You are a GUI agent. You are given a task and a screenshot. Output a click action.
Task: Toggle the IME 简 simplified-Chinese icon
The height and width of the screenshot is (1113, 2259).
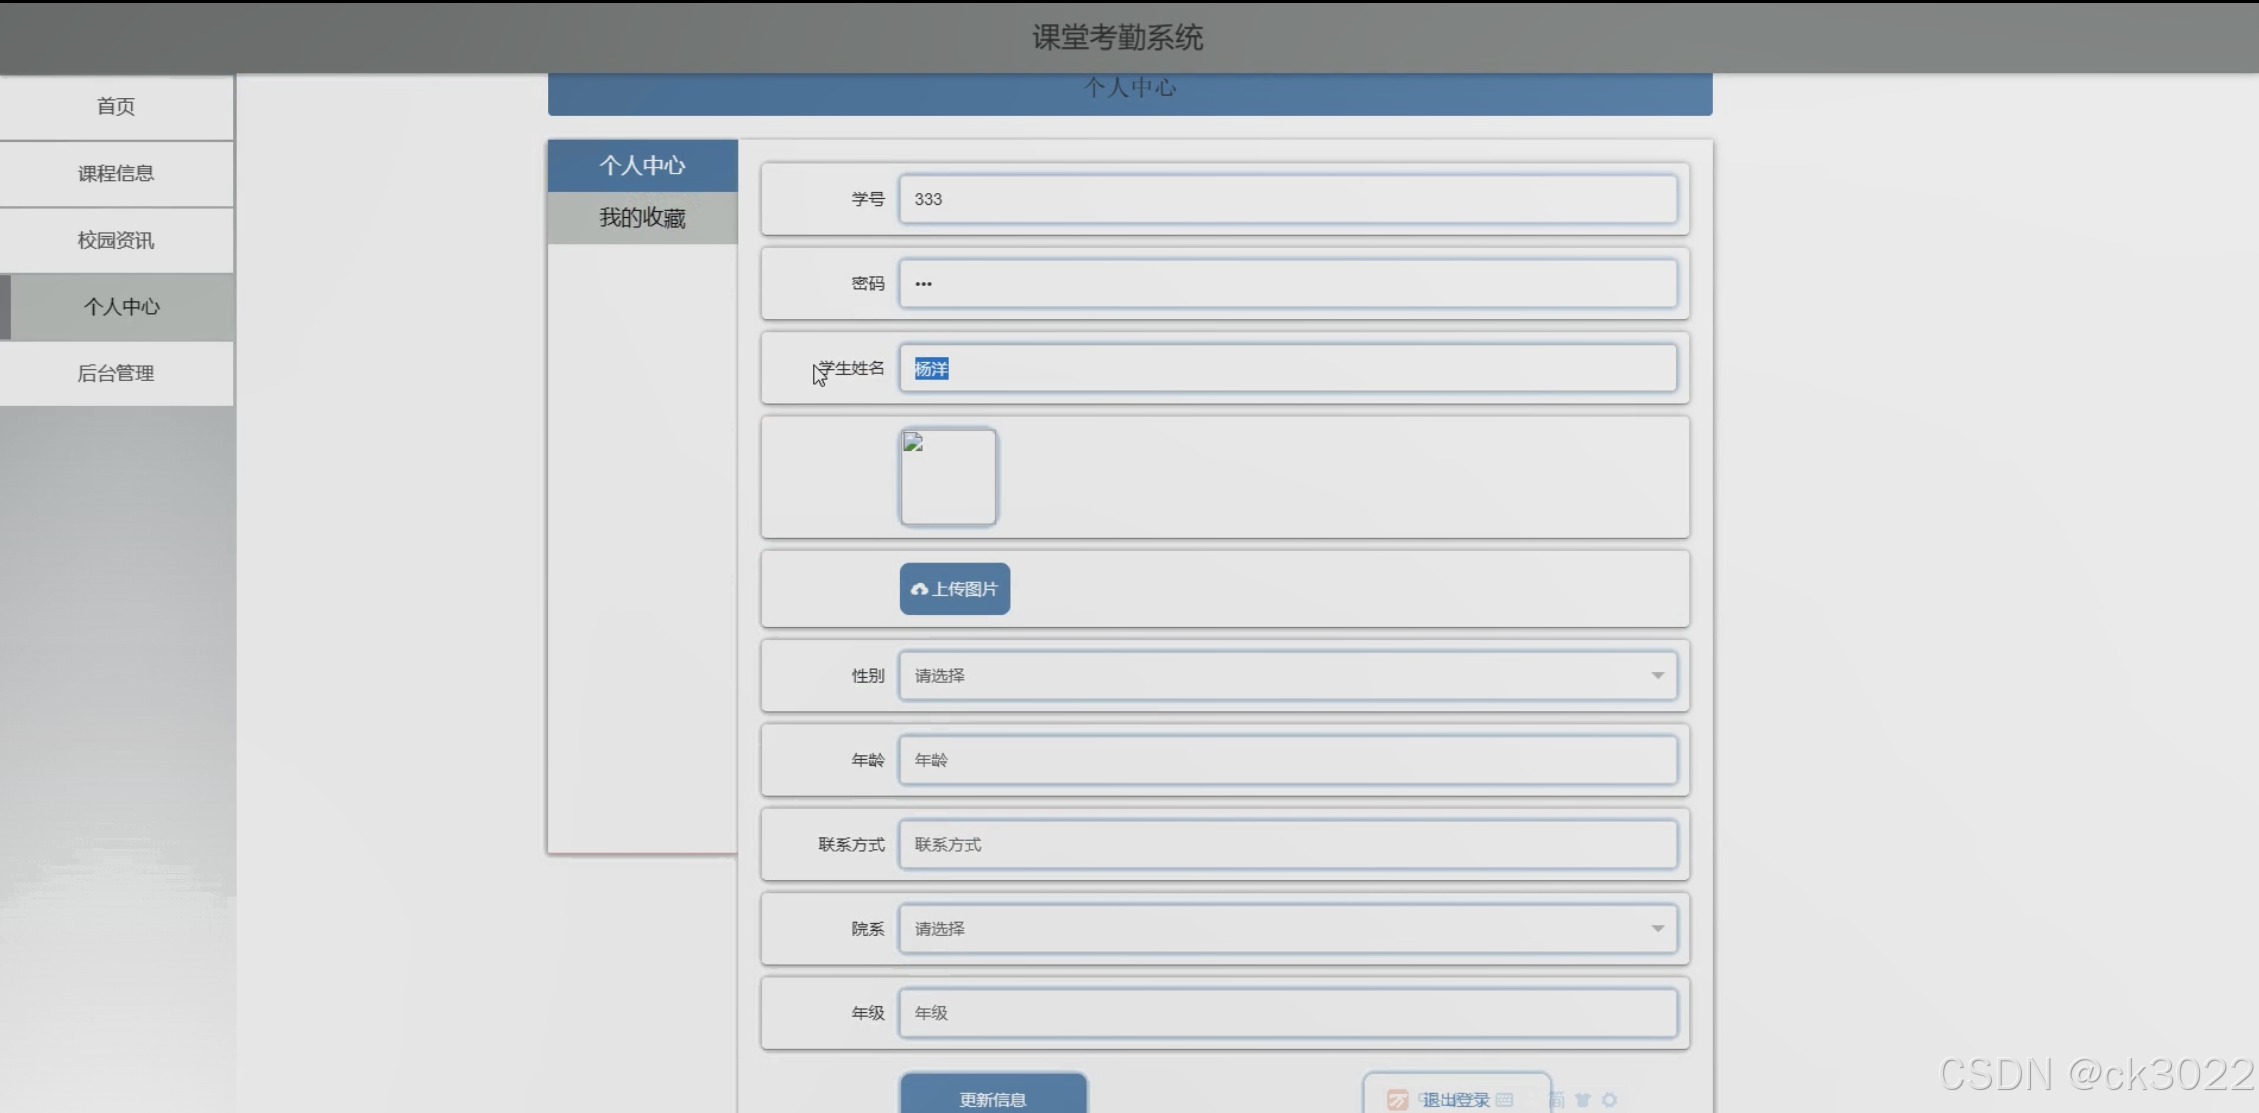point(1557,1100)
